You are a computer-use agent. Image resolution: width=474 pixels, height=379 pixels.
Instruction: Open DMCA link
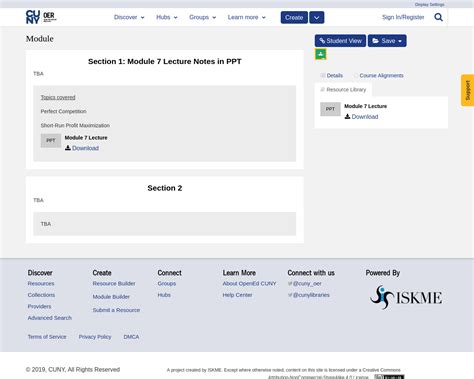pyautogui.click(x=131, y=337)
